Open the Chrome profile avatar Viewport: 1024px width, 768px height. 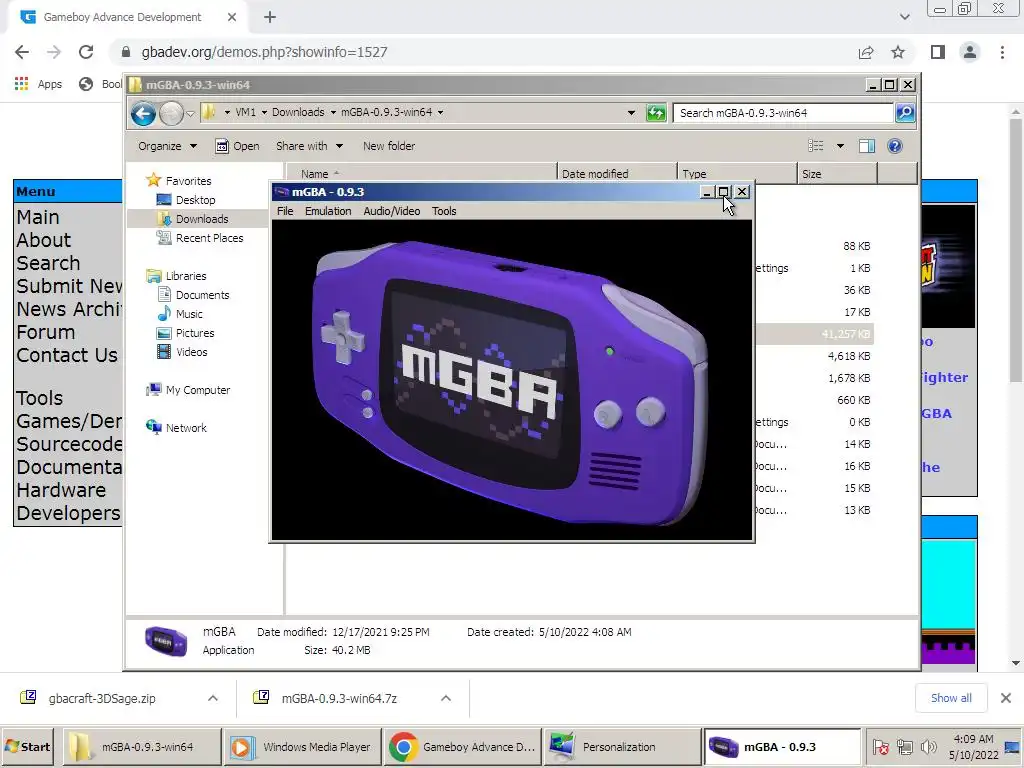[970, 52]
